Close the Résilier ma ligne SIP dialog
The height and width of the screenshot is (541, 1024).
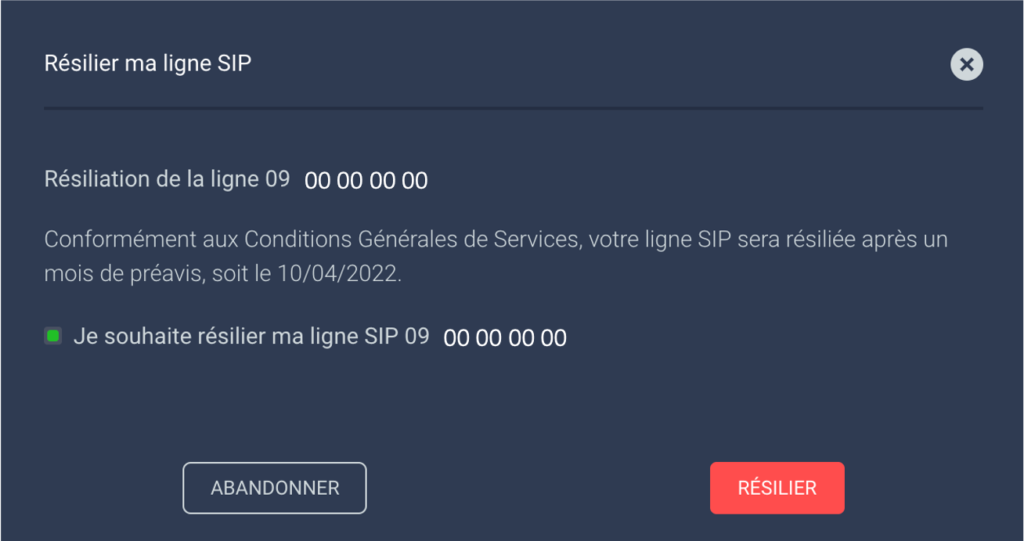pyautogui.click(x=966, y=65)
